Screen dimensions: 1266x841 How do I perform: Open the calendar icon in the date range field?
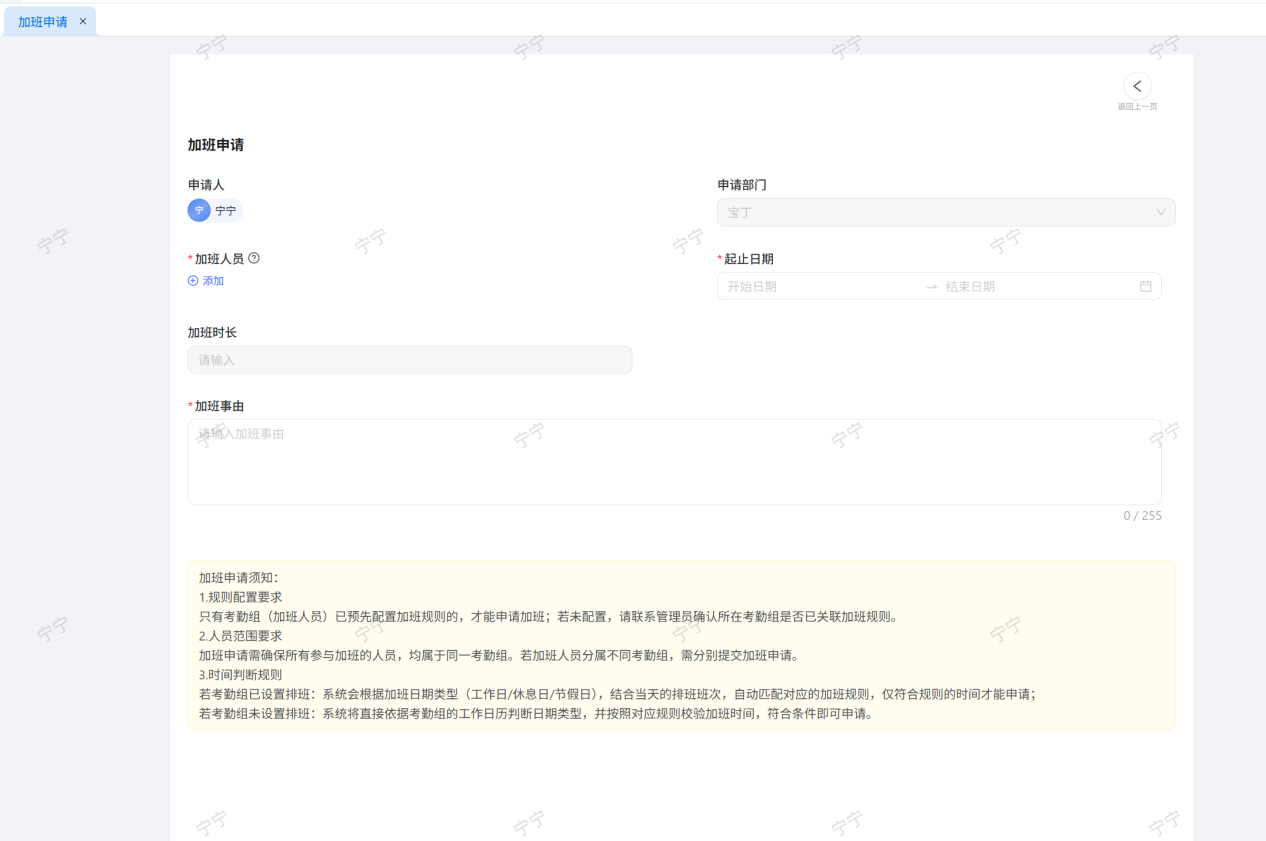coord(1145,286)
